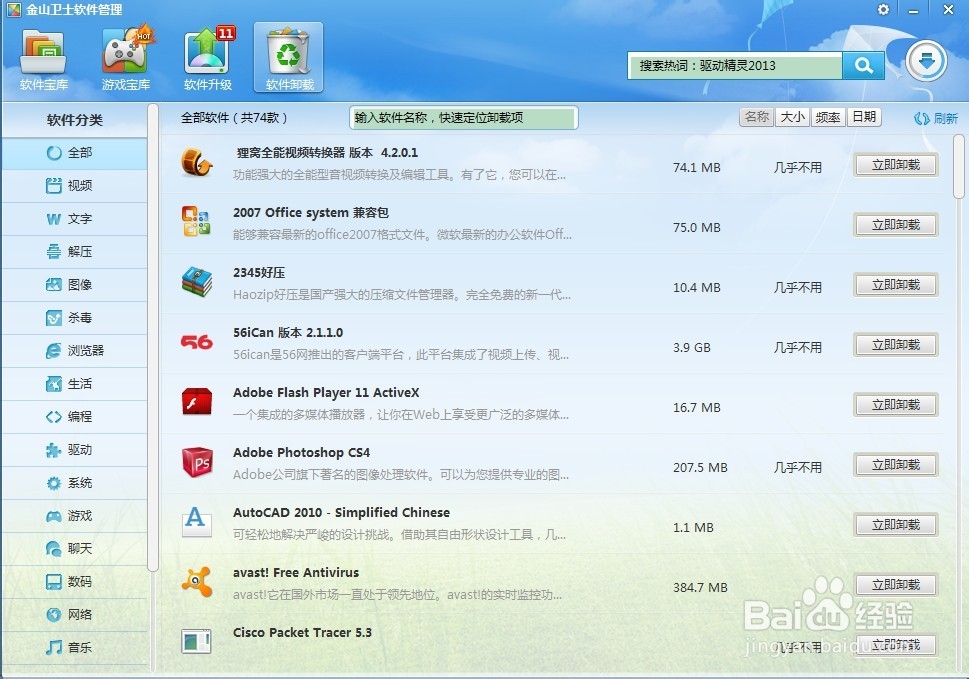The image size is (969, 679).
Task: Select the 视频 video category
Action: coord(74,185)
